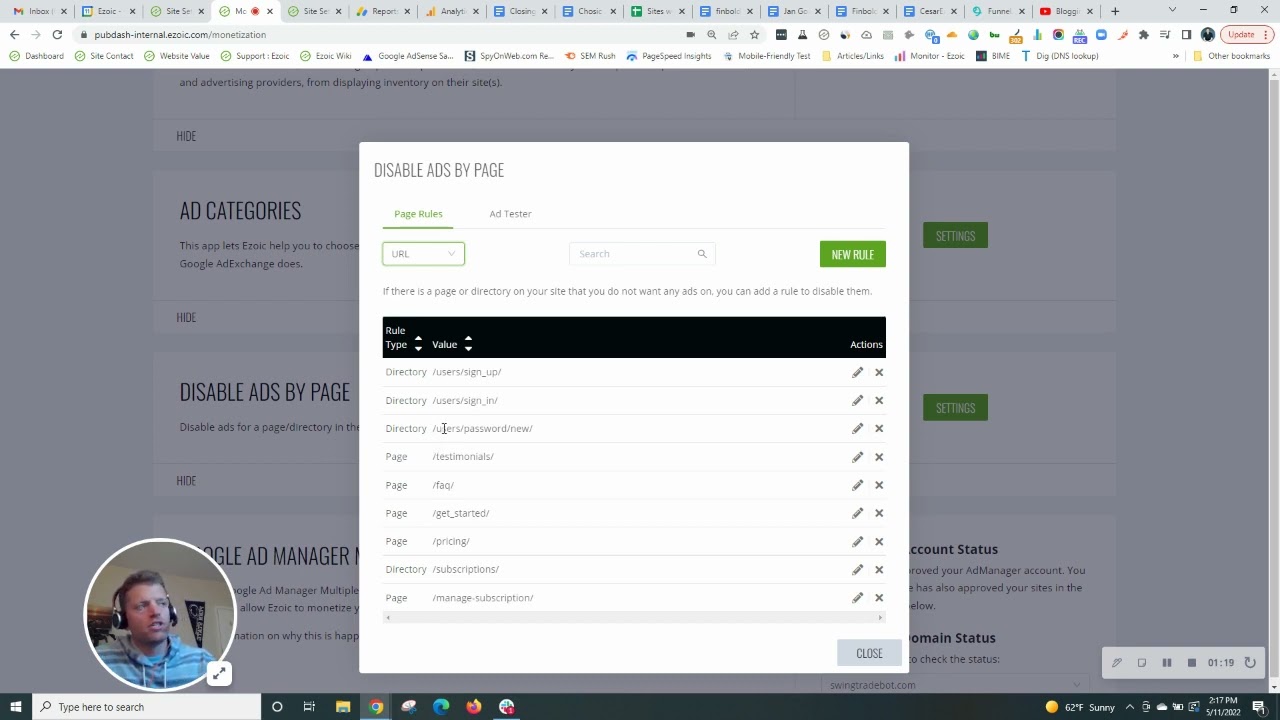Open the Website Value bookmark
1280x720 pixels.
pyautogui.click(x=177, y=56)
